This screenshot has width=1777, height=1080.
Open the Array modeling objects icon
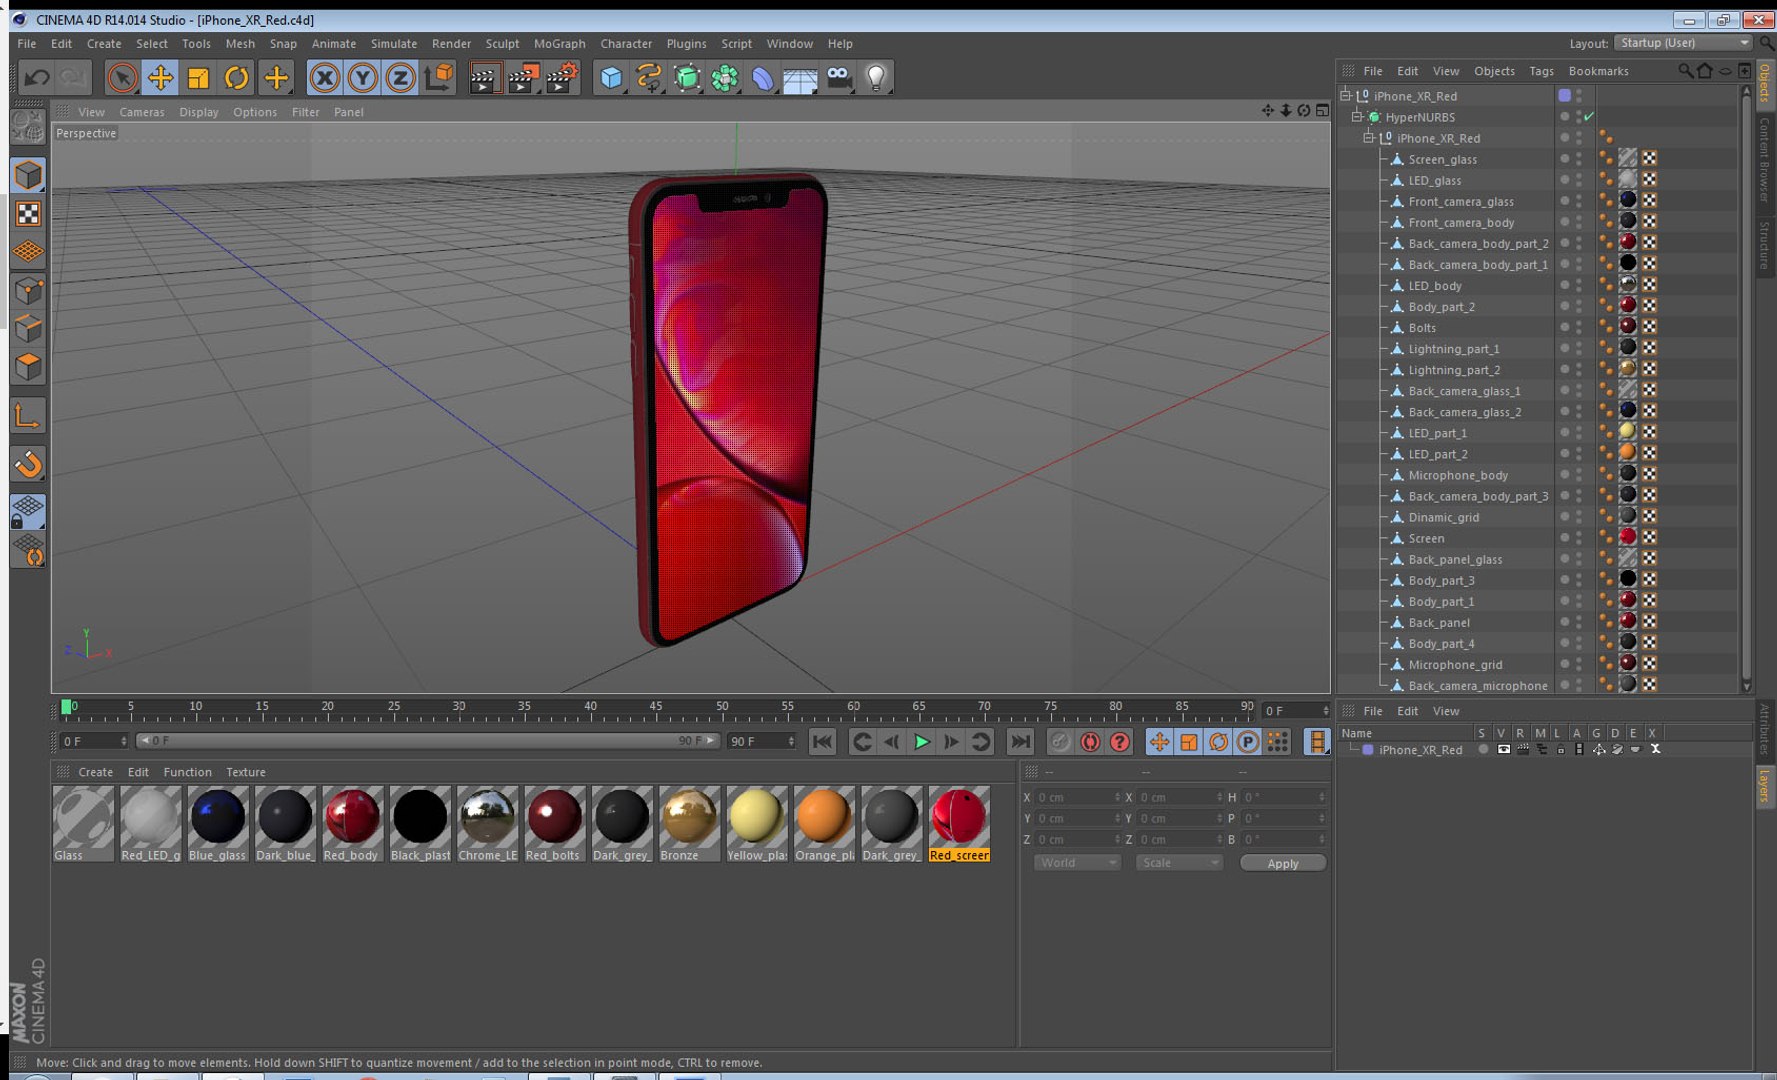(x=725, y=77)
